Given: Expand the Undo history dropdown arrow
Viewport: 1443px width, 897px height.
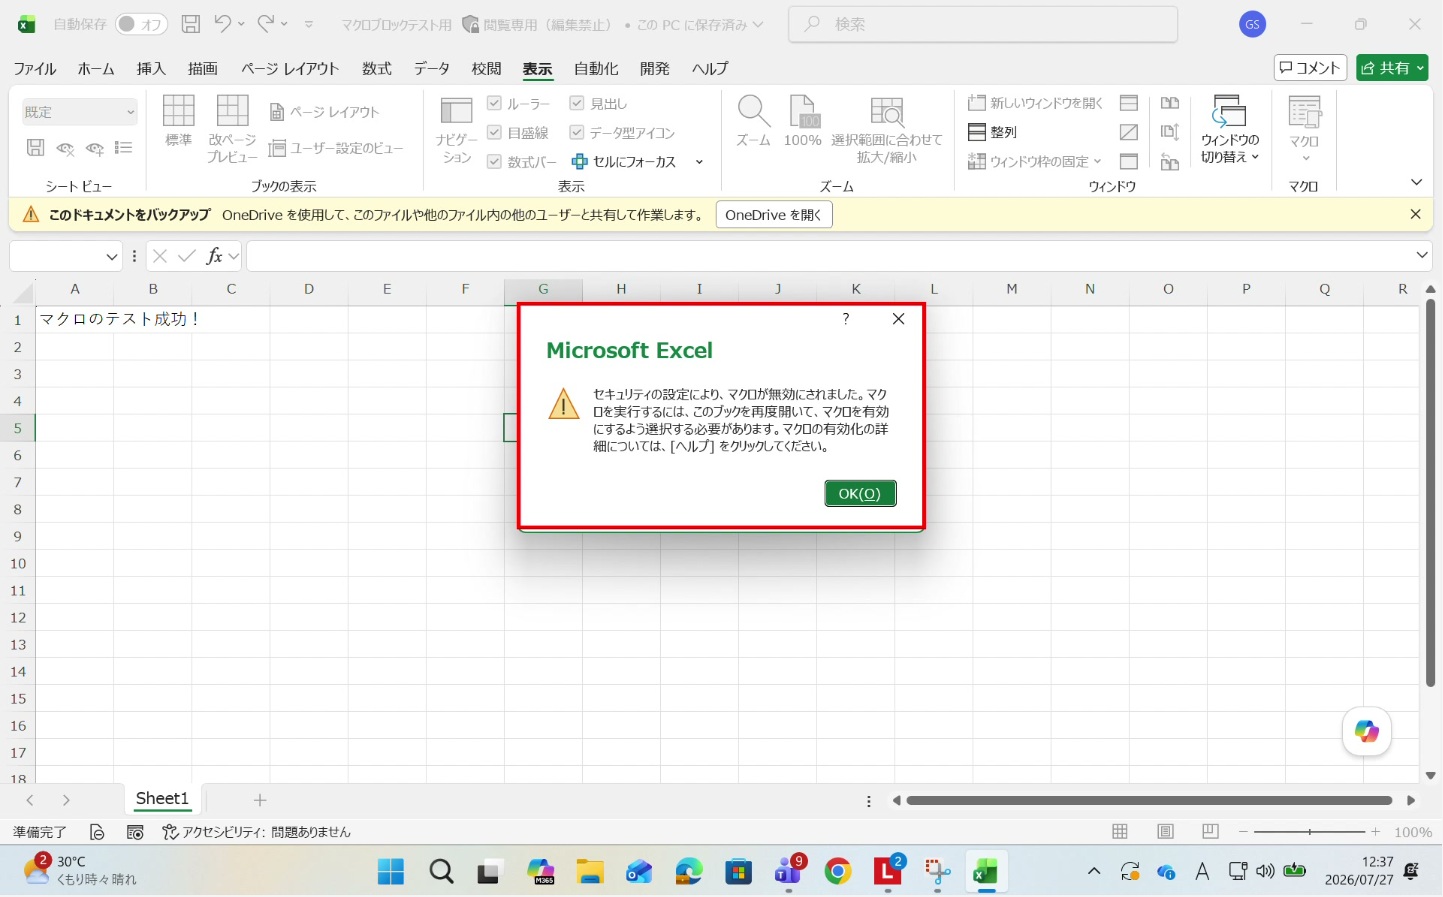Looking at the screenshot, I should [241, 24].
